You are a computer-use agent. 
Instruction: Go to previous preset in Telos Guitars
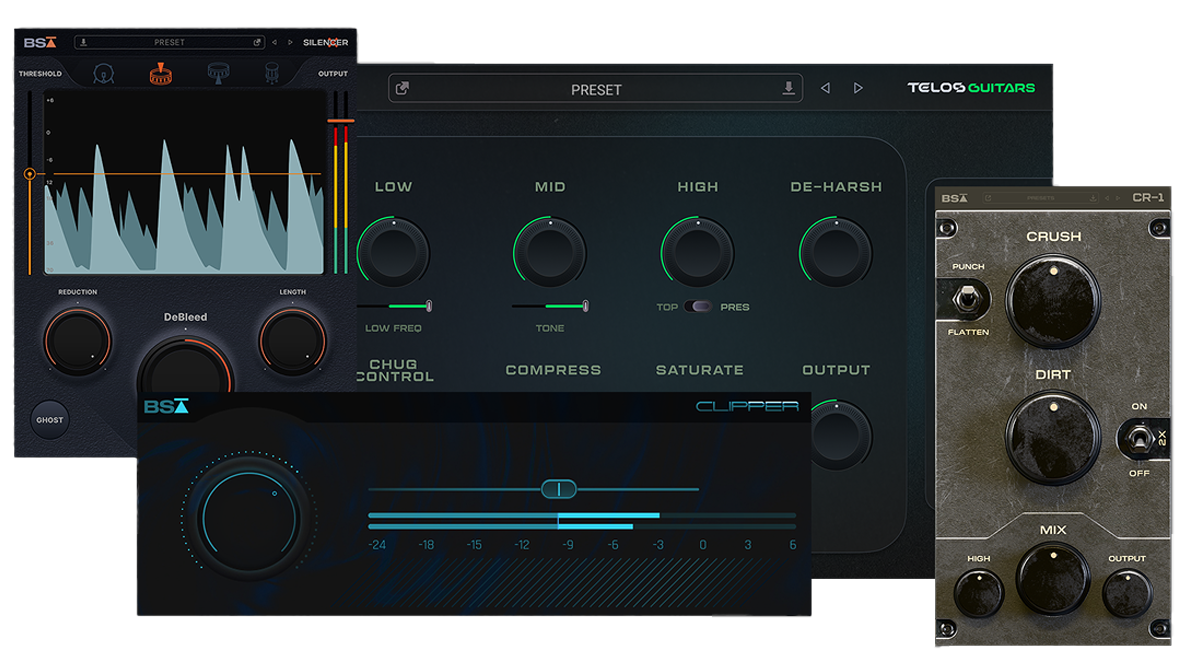click(x=825, y=89)
